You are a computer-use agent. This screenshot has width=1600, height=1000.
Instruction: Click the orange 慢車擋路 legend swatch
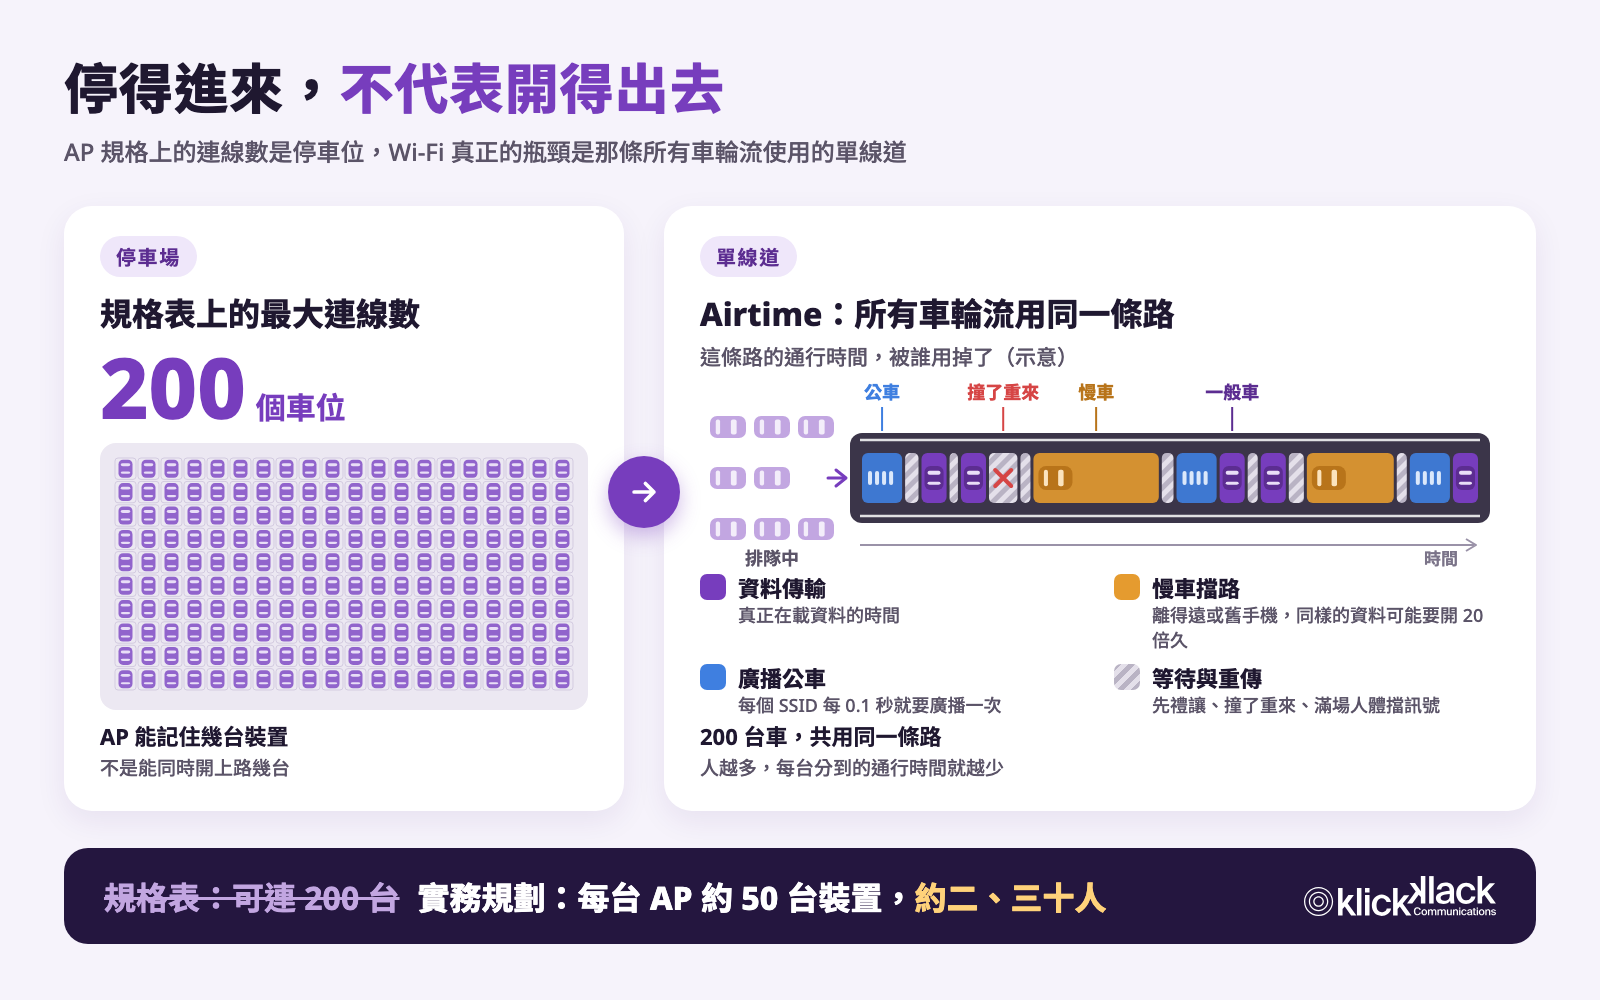tap(1127, 587)
